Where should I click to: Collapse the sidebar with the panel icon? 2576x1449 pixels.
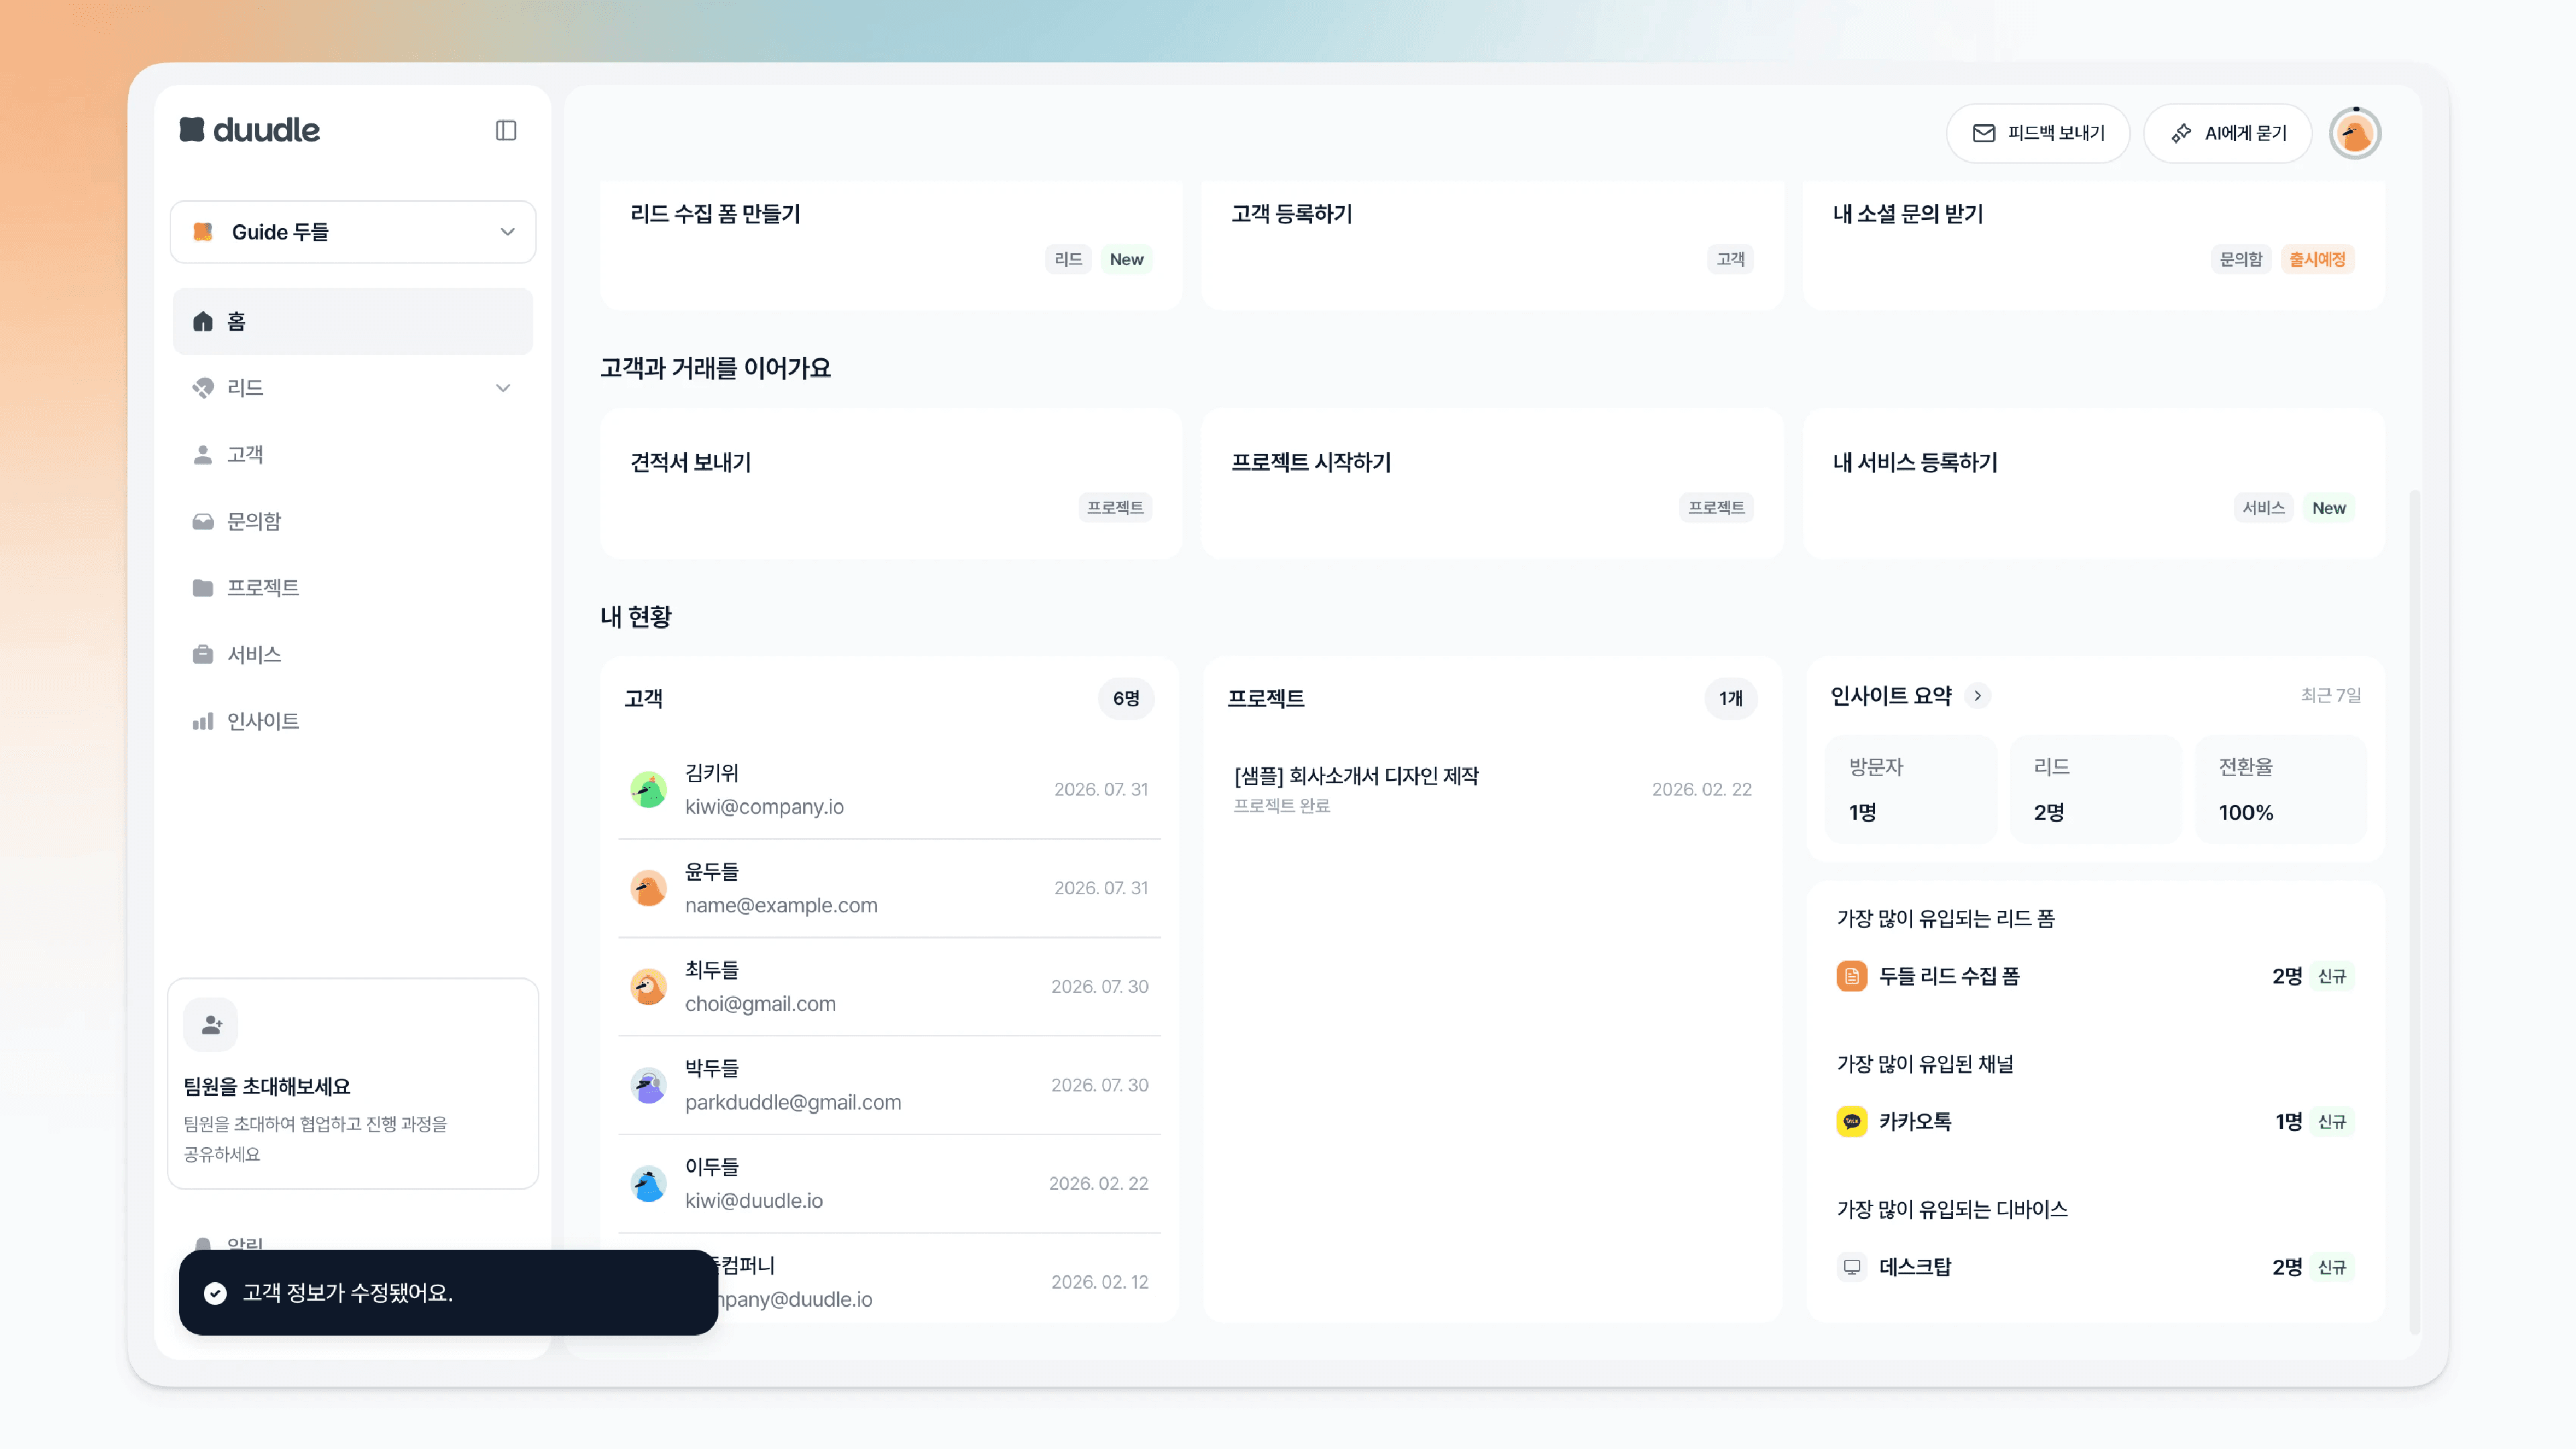506,130
